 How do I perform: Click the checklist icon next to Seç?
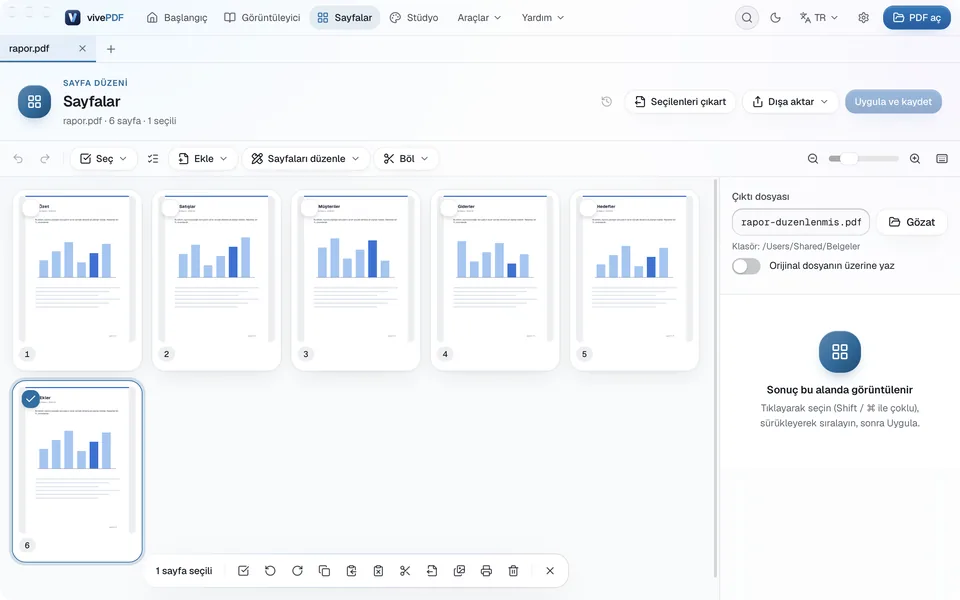click(153, 159)
